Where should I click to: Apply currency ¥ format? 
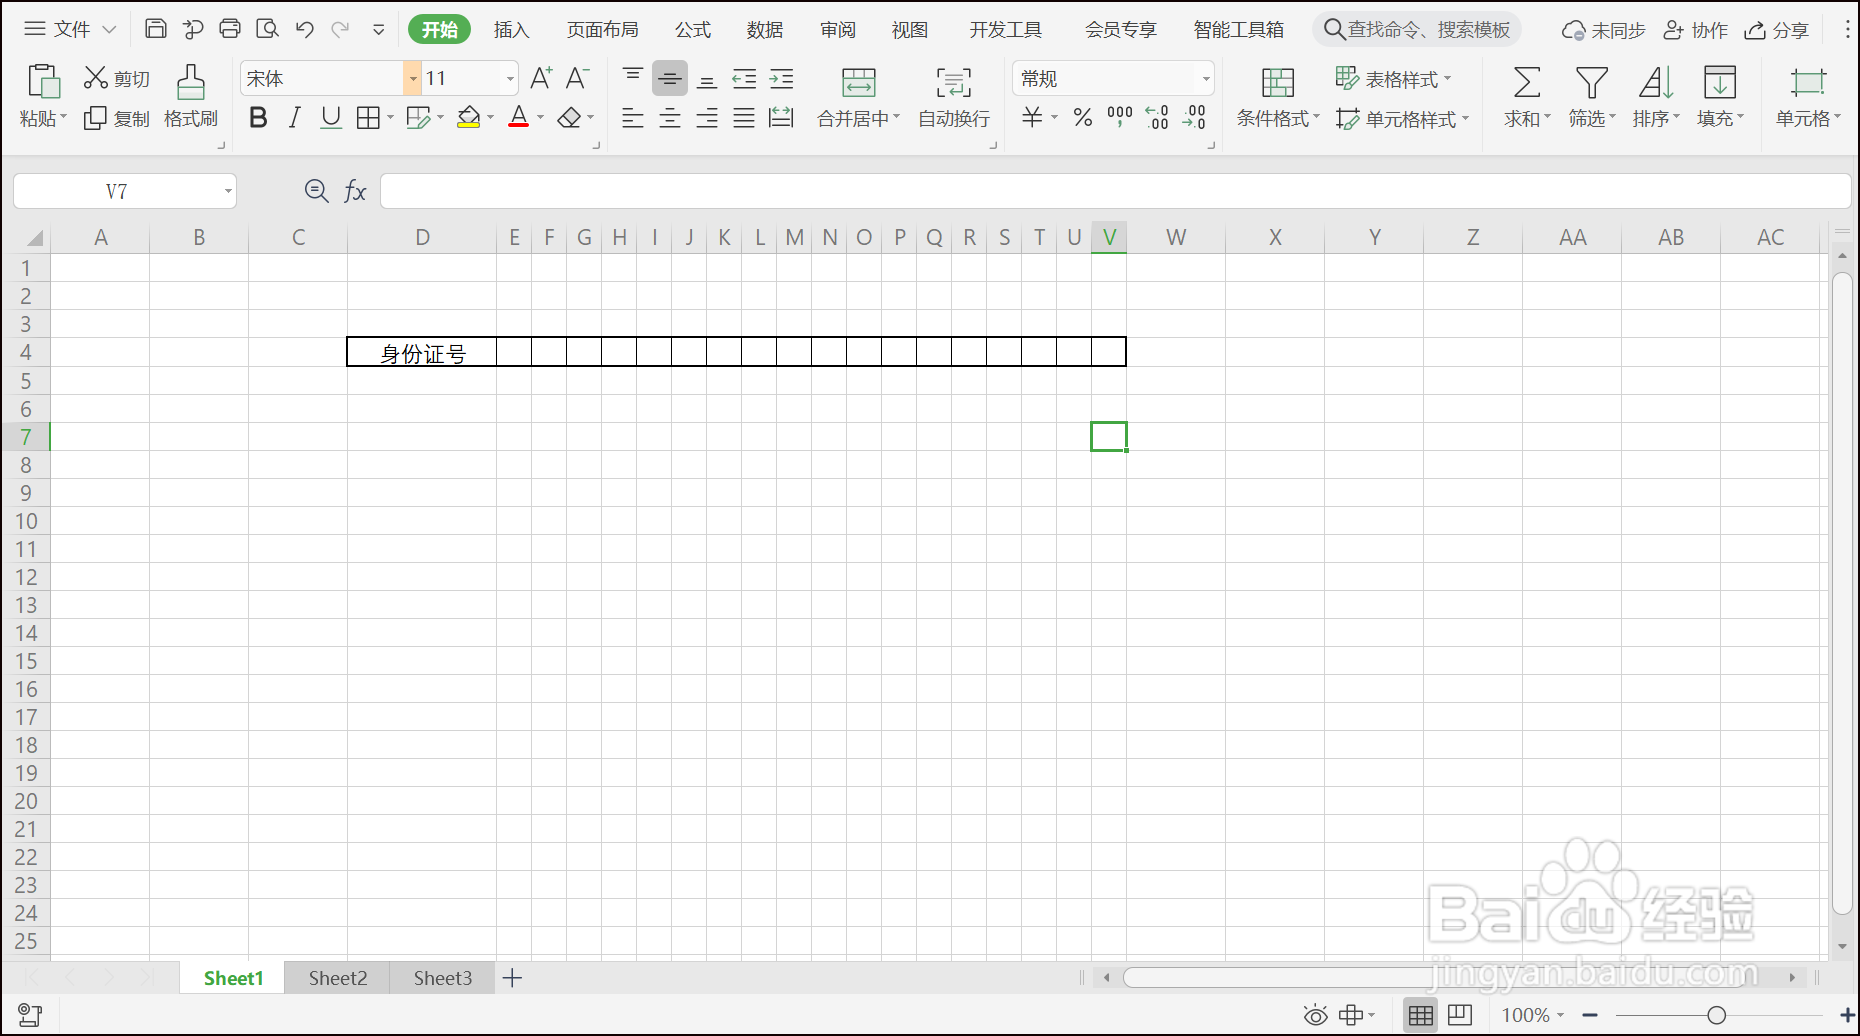coord(1033,118)
